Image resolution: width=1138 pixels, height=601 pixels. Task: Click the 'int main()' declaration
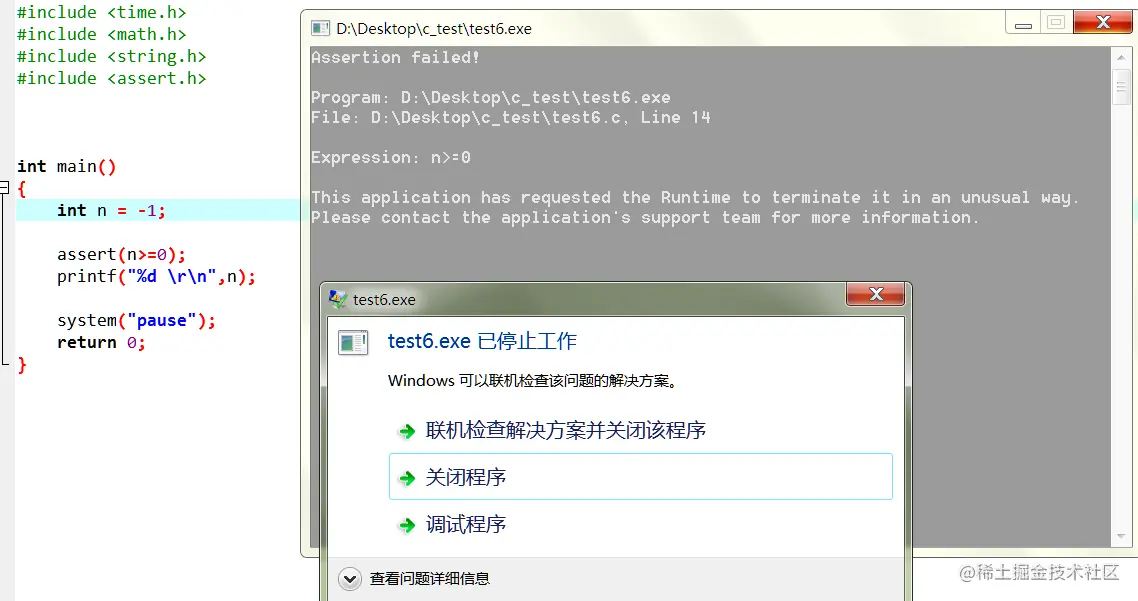pyautogui.click(x=66, y=167)
